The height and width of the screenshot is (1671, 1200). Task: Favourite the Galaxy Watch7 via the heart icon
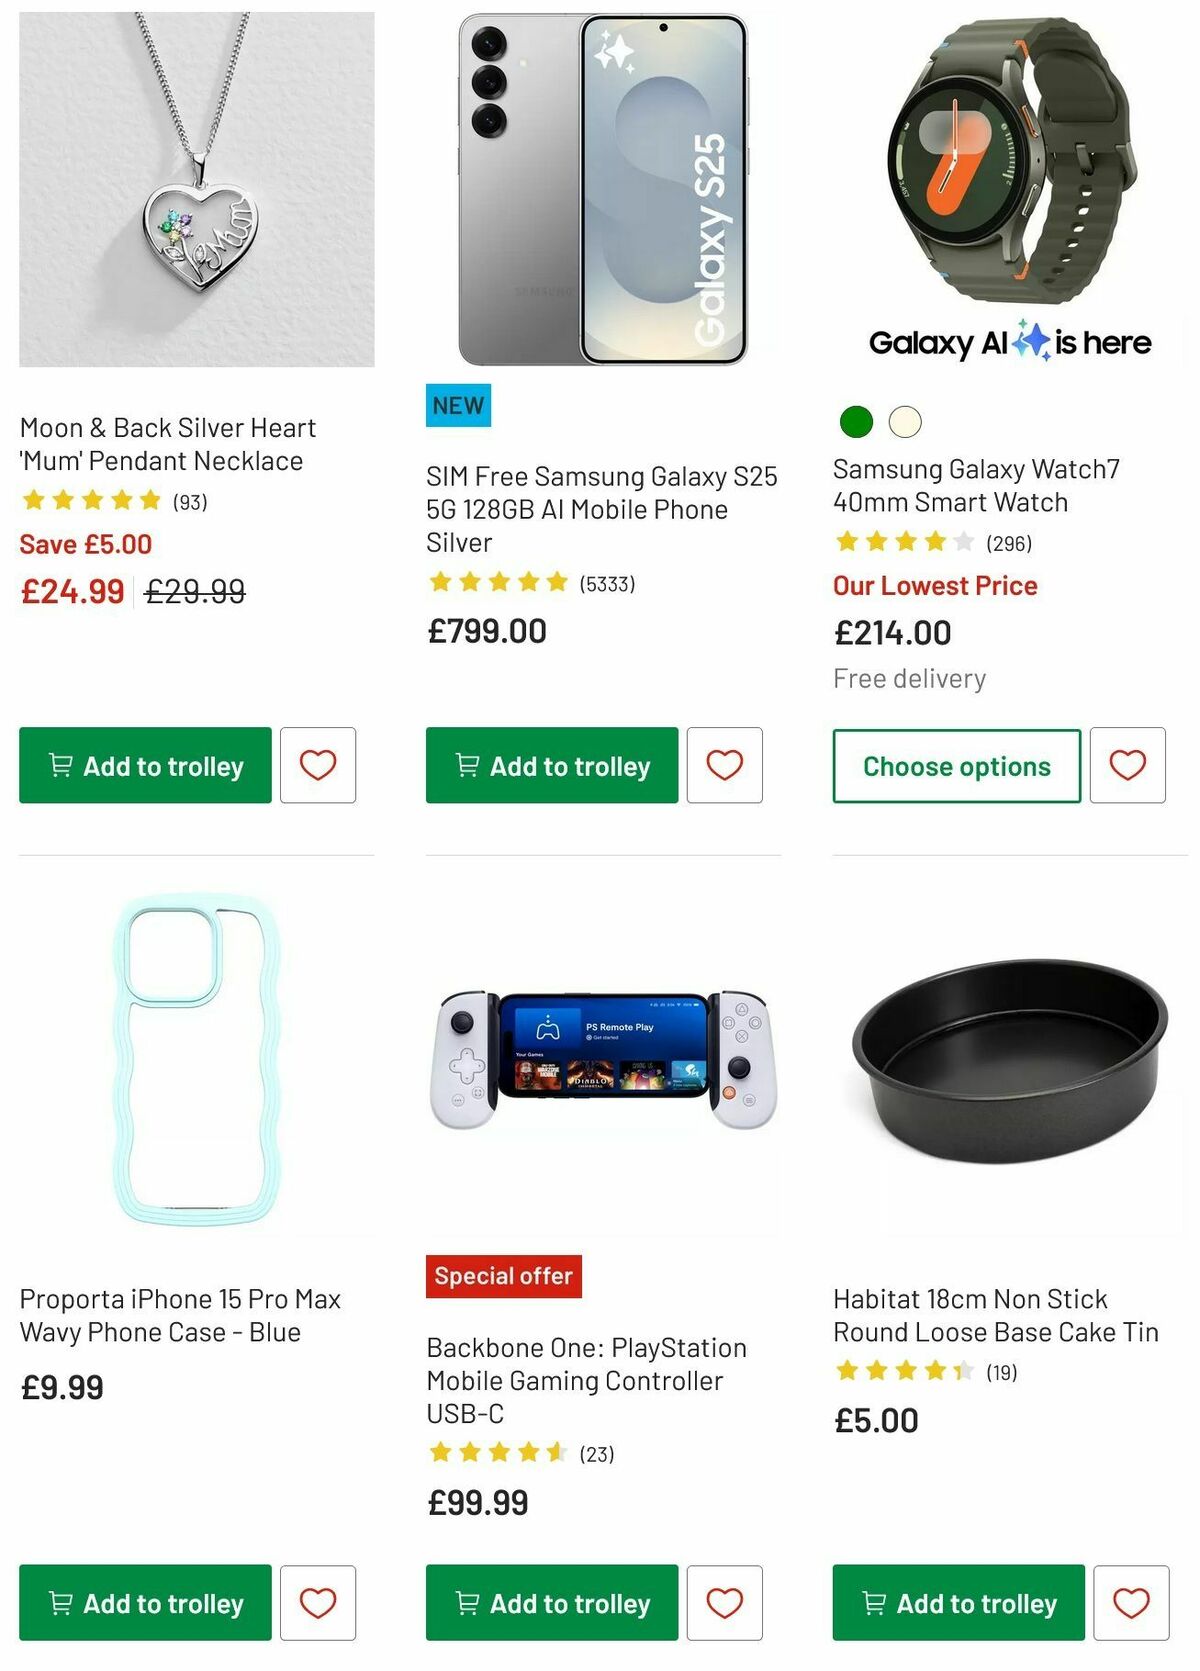pyautogui.click(x=1128, y=765)
